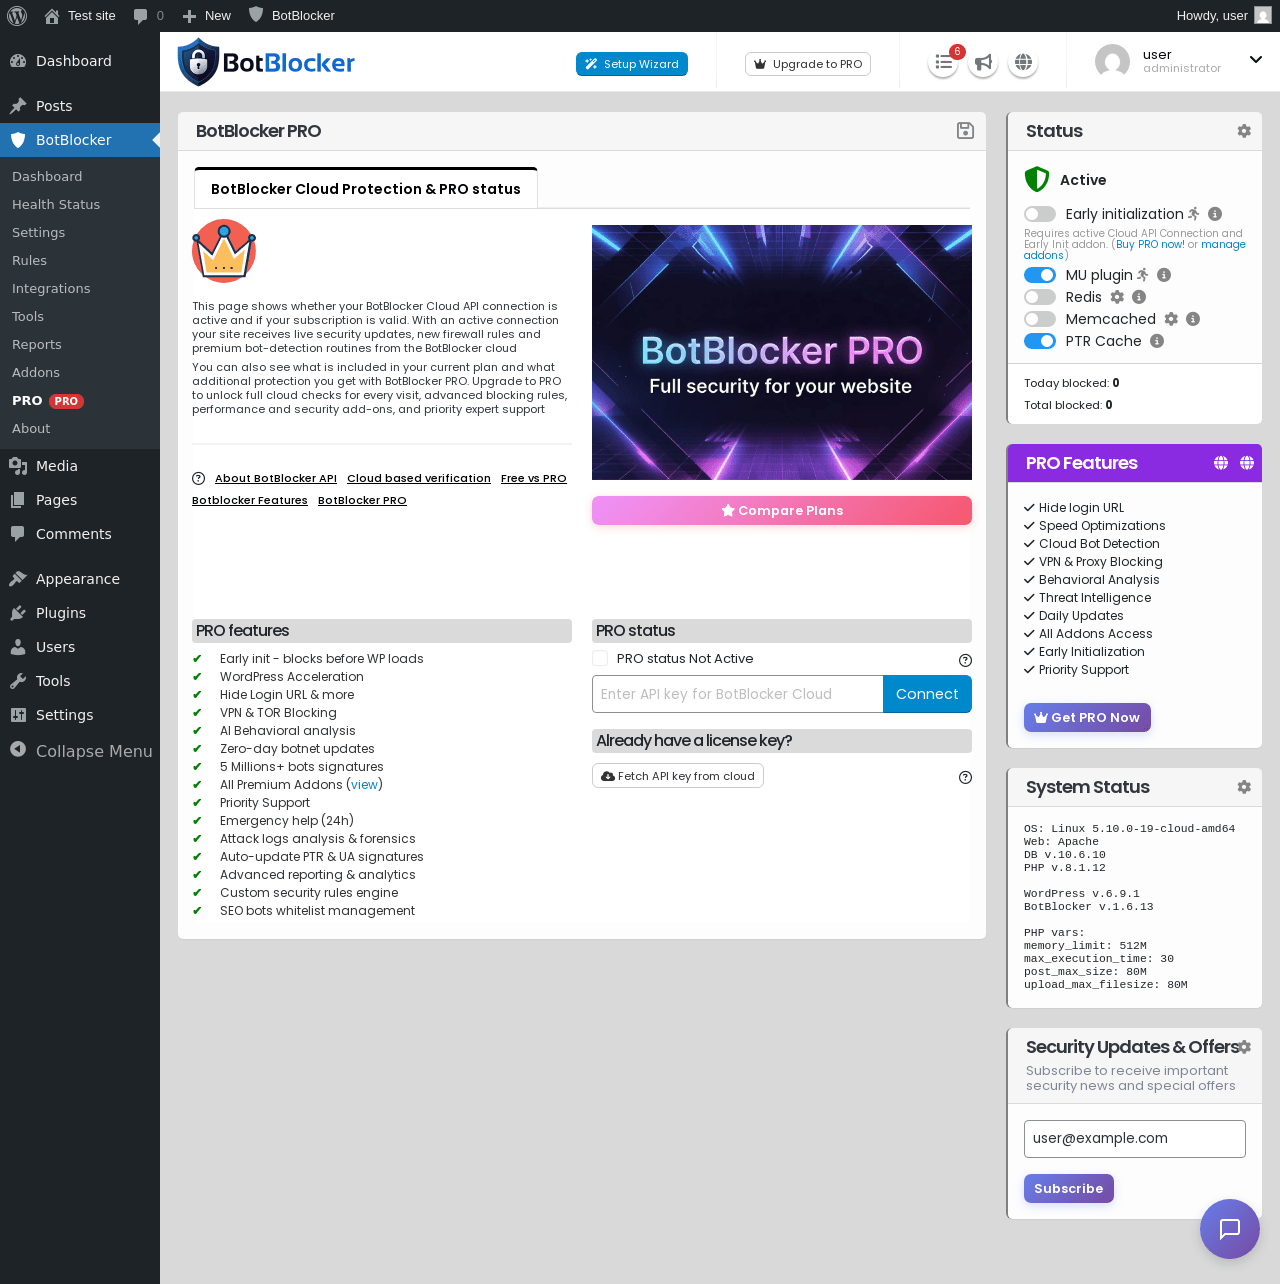Viewport: 1280px width, 1284px height.
Task: Open the chat bubble widget
Action: pos(1230,1229)
